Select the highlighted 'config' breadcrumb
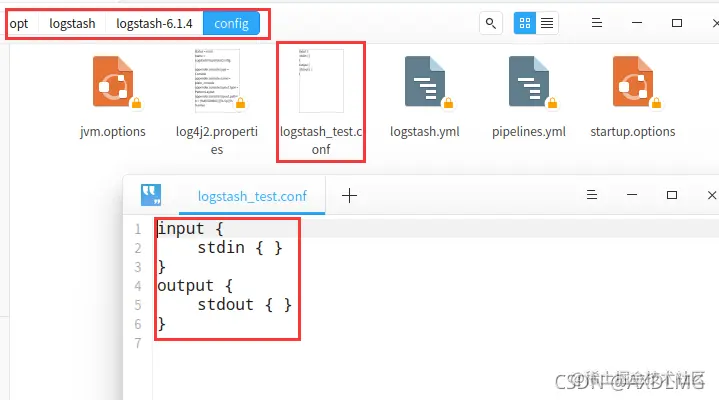This screenshot has width=719, height=400. (231, 23)
